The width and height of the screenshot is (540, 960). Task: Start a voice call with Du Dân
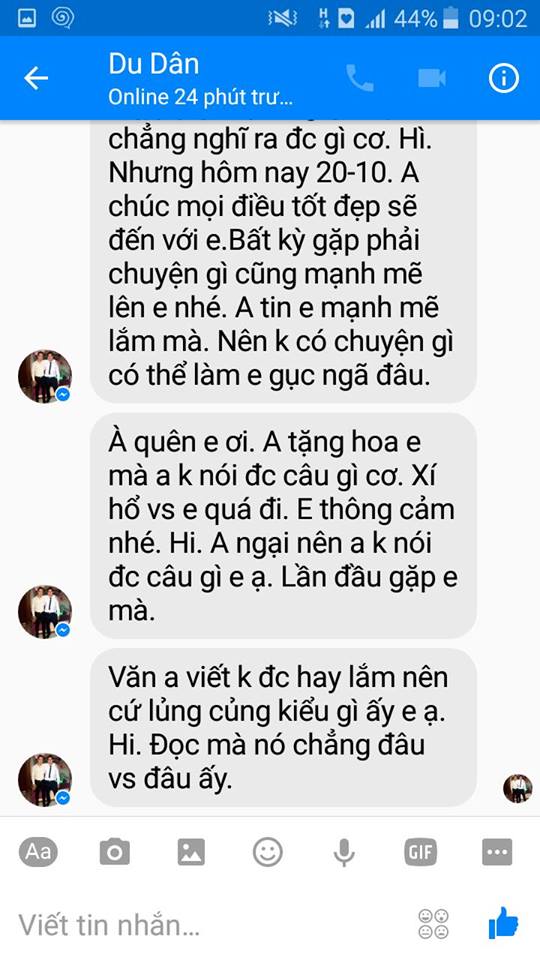[359, 78]
